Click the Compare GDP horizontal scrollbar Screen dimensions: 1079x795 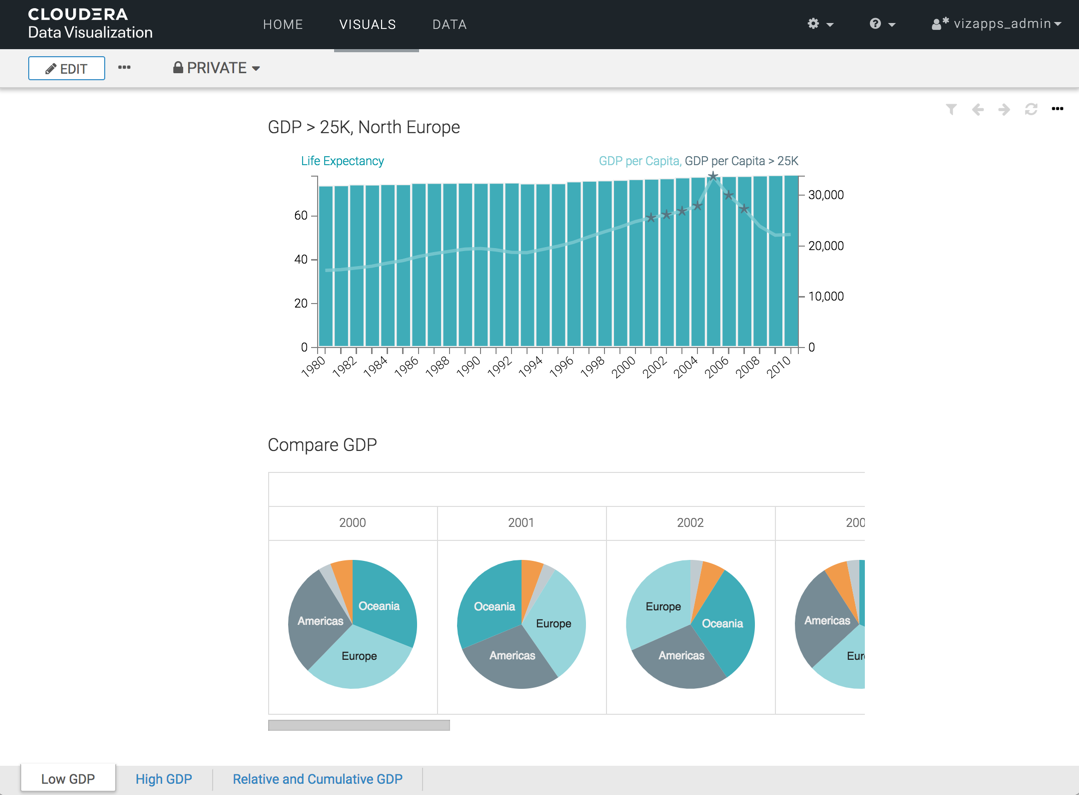[358, 725]
